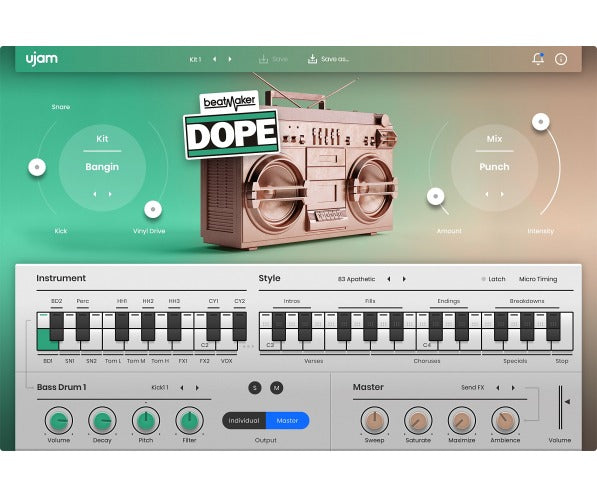Go to previous Style before 83 Apathetic

tap(389, 279)
